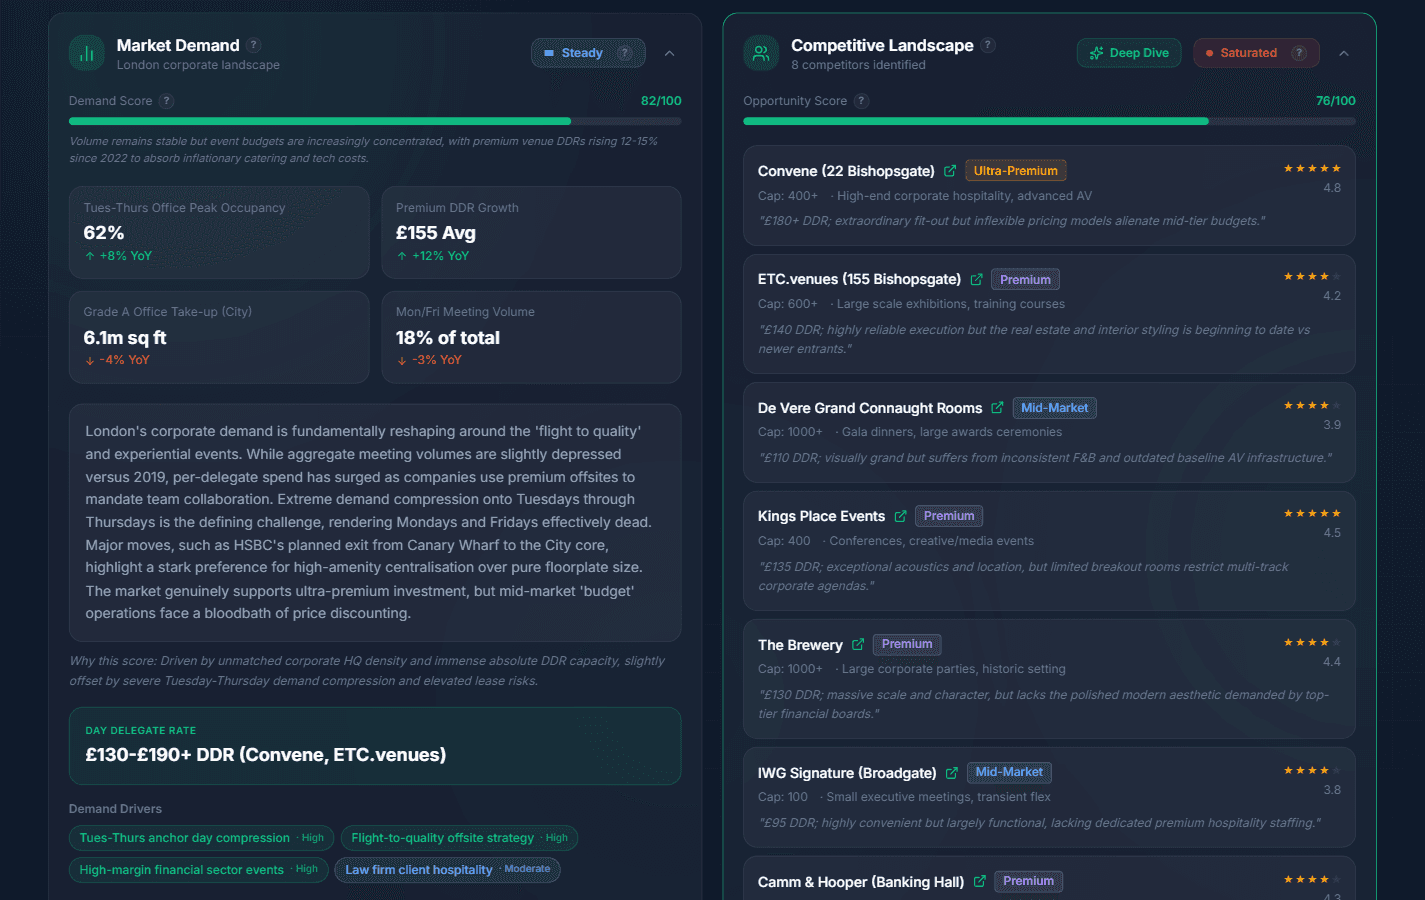The width and height of the screenshot is (1425, 900).
Task: Click the Deep Dive button
Action: tap(1129, 53)
